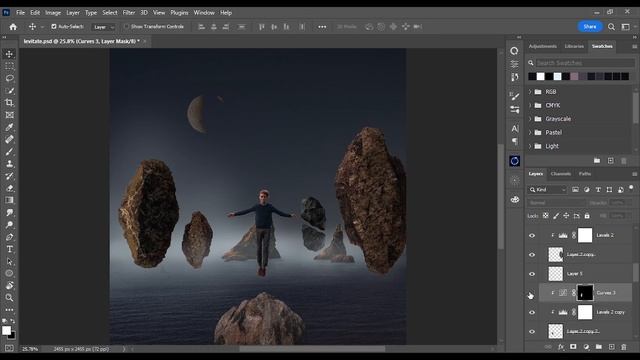Open the workspace switcher icon

point(625,27)
